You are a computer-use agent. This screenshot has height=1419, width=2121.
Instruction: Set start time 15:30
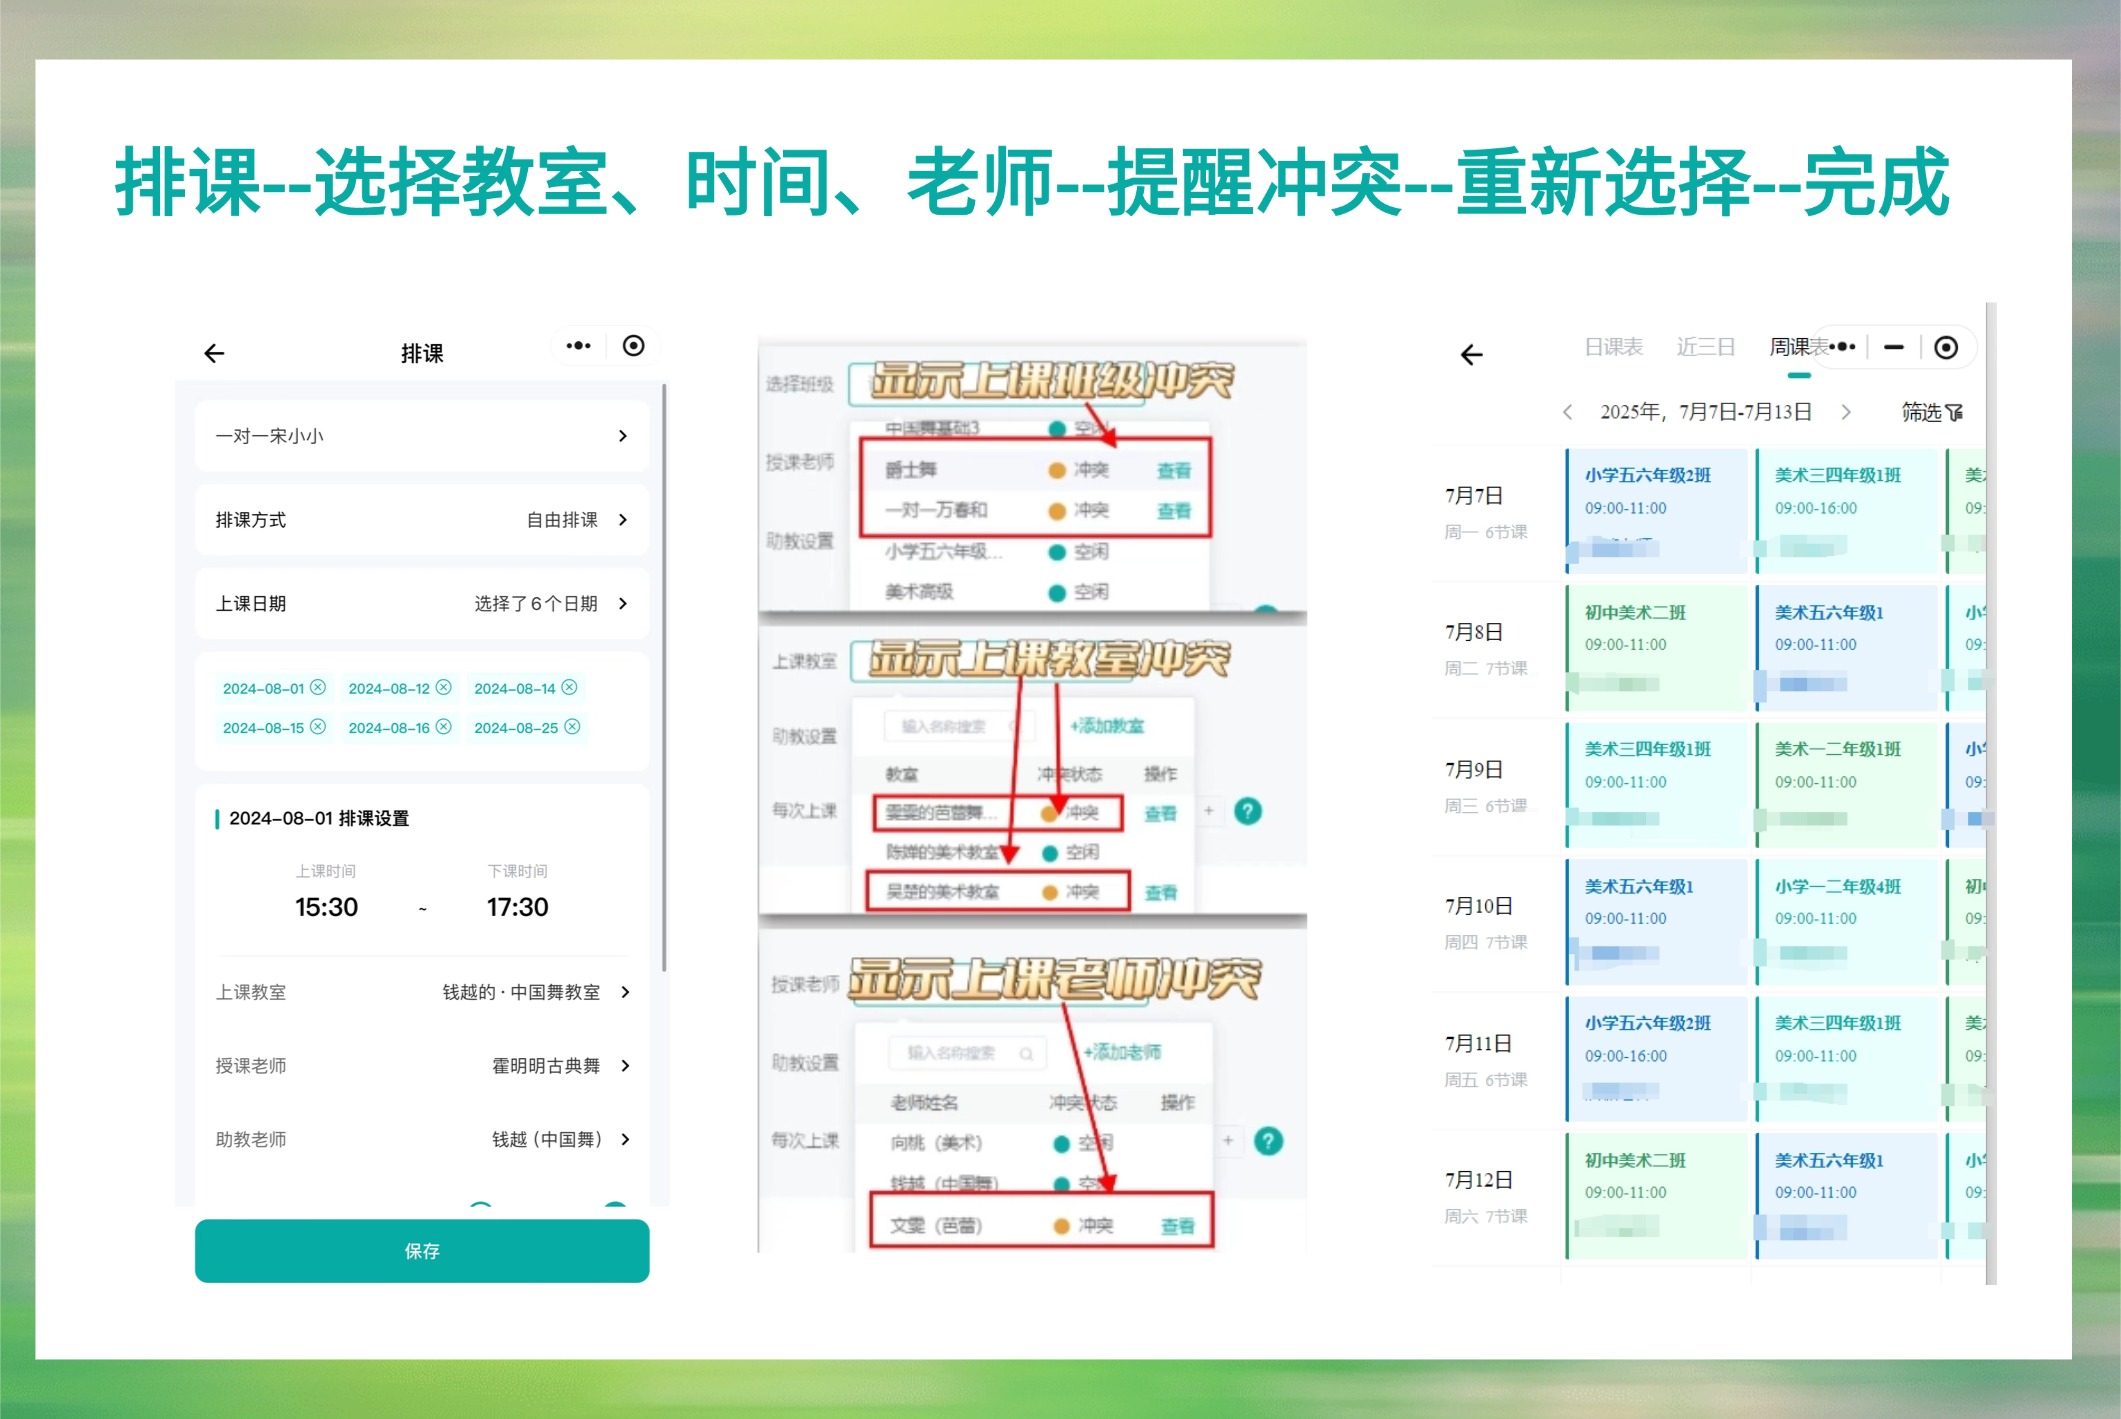(x=326, y=907)
